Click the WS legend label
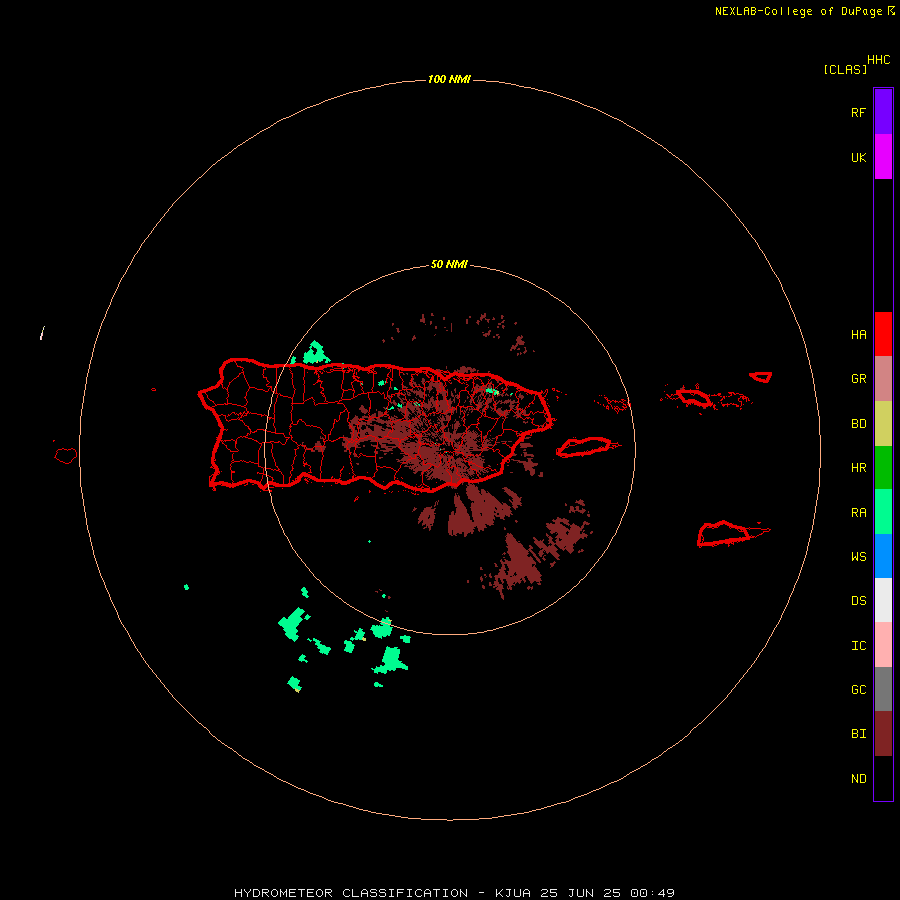The height and width of the screenshot is (900, 900). pyautogui.click(x=858, y=556)
